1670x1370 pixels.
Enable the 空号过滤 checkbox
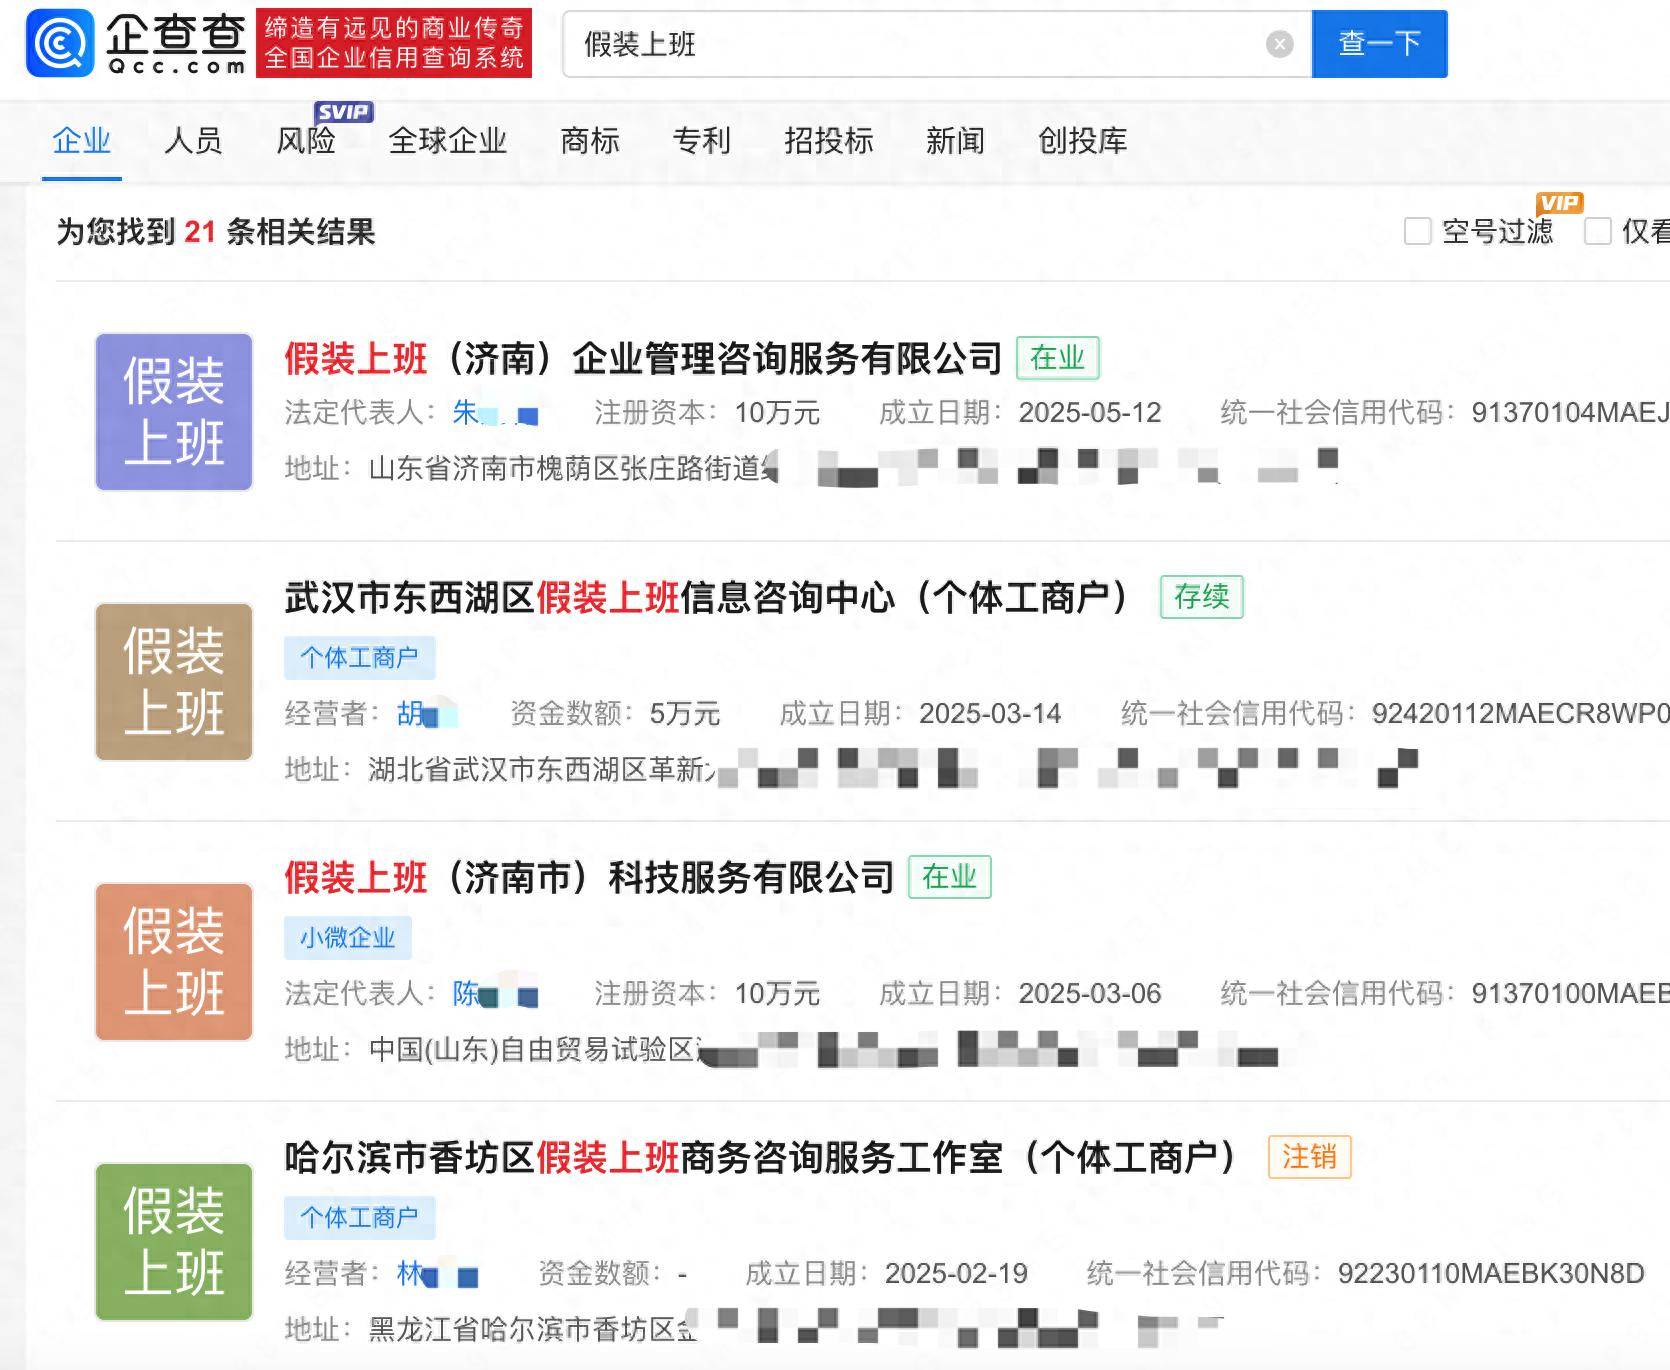pos(1416,231)
